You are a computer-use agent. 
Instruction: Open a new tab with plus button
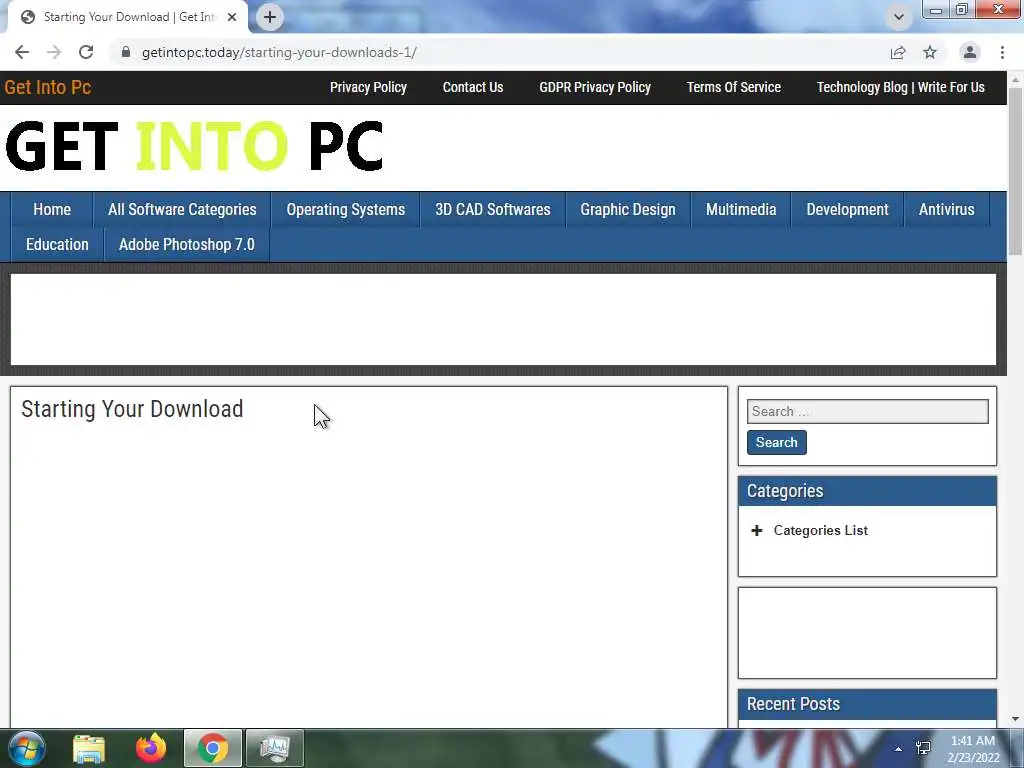(270, 17)
